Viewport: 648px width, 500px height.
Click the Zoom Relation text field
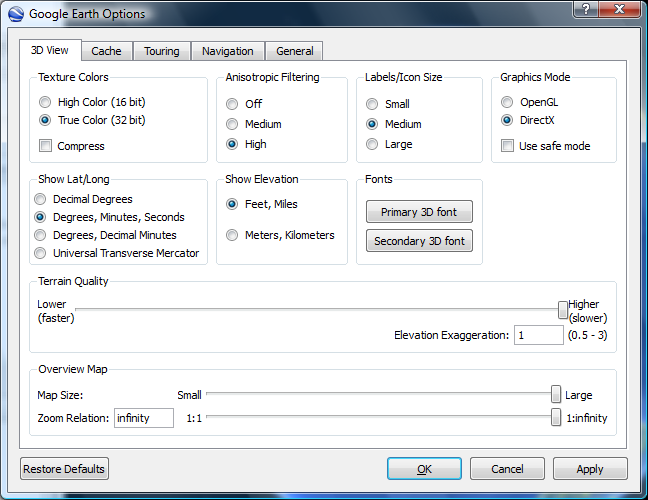(144, 418)
